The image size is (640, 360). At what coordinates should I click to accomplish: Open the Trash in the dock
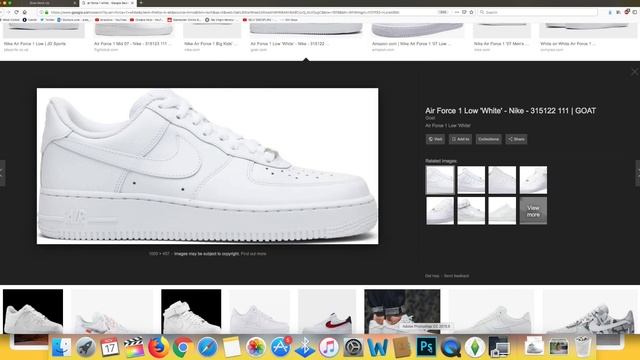pos(583,347)
